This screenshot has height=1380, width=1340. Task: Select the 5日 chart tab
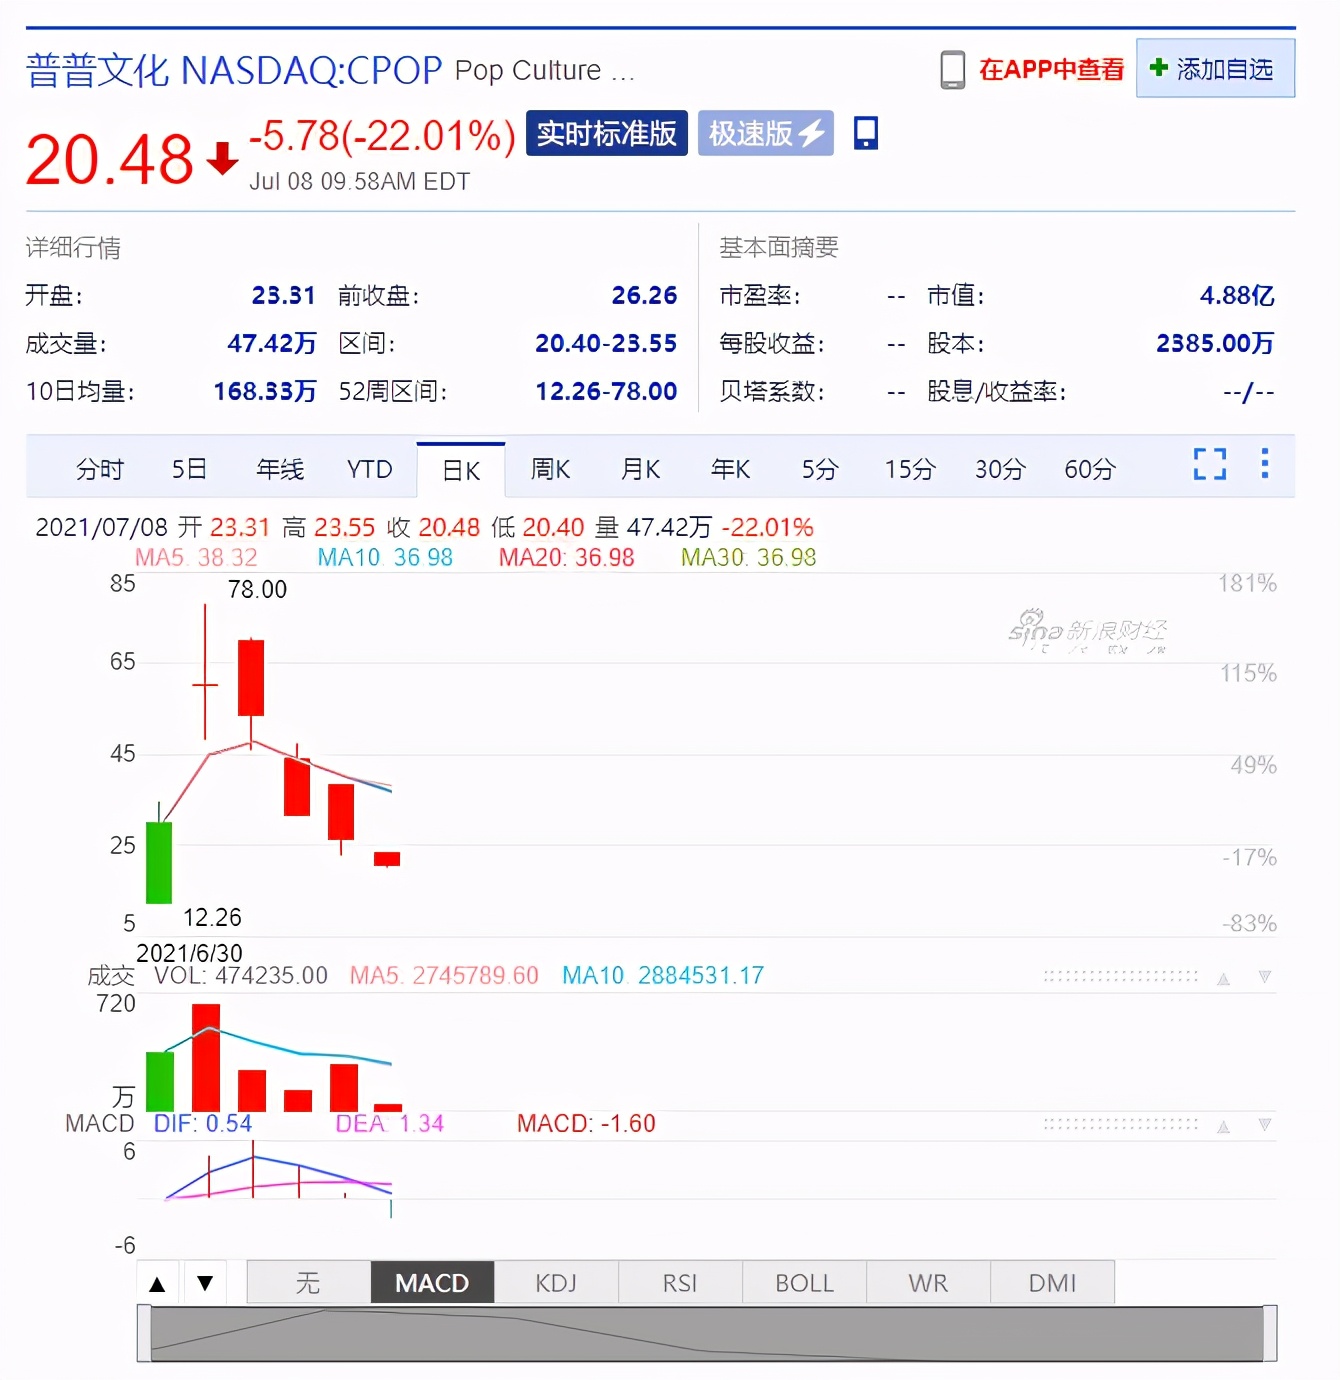pos(189,469)
